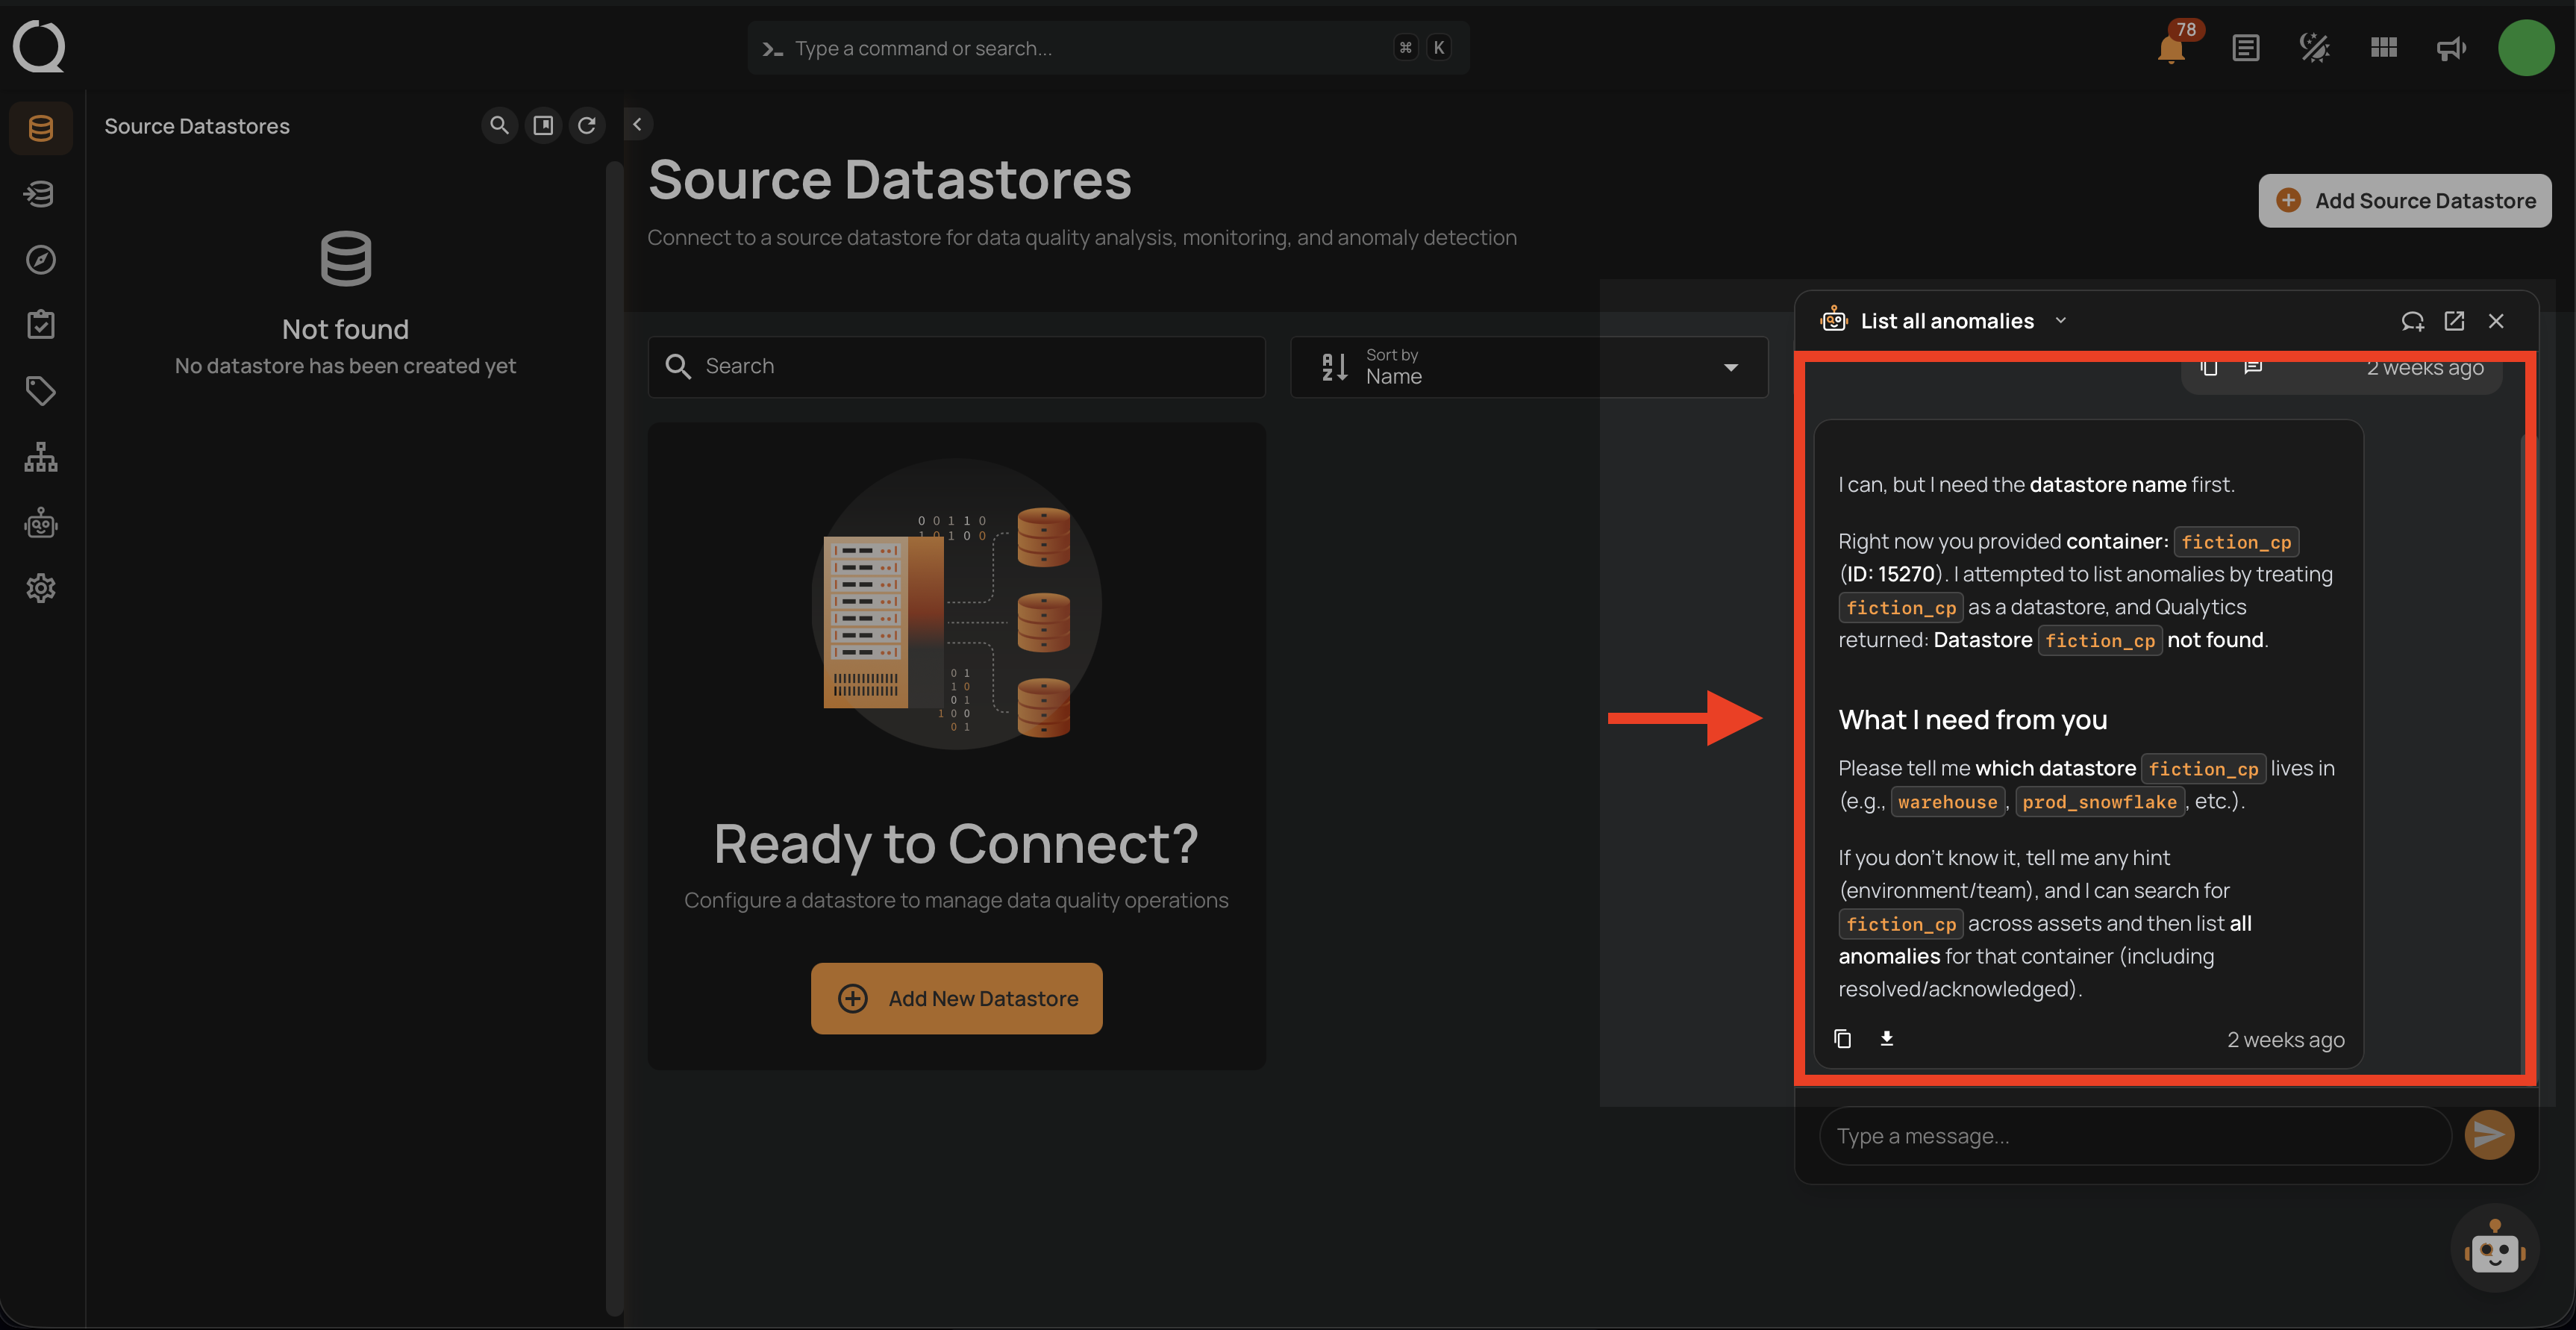The image size is (2576, 1330).
Task: Copy the assistant's chat response
Action: coord(1842,1039)
